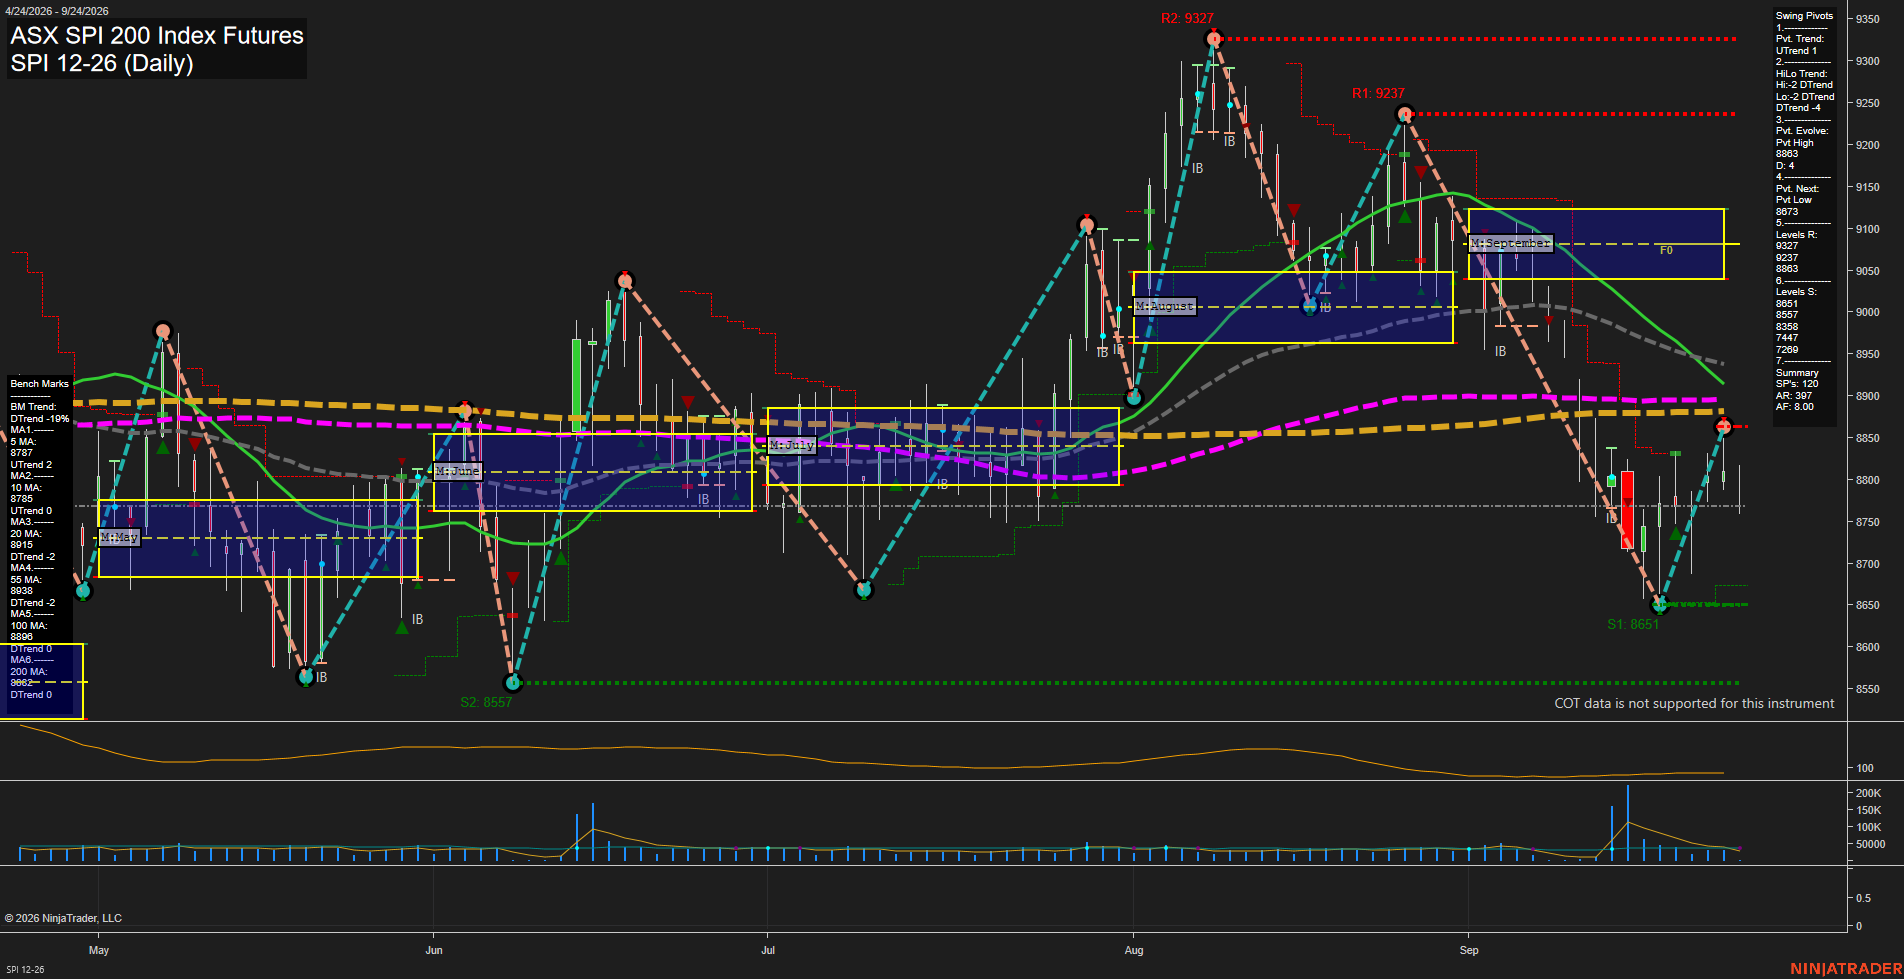
Task: Click the Swing Pivots panel heading
Action: pos(1804,16)
